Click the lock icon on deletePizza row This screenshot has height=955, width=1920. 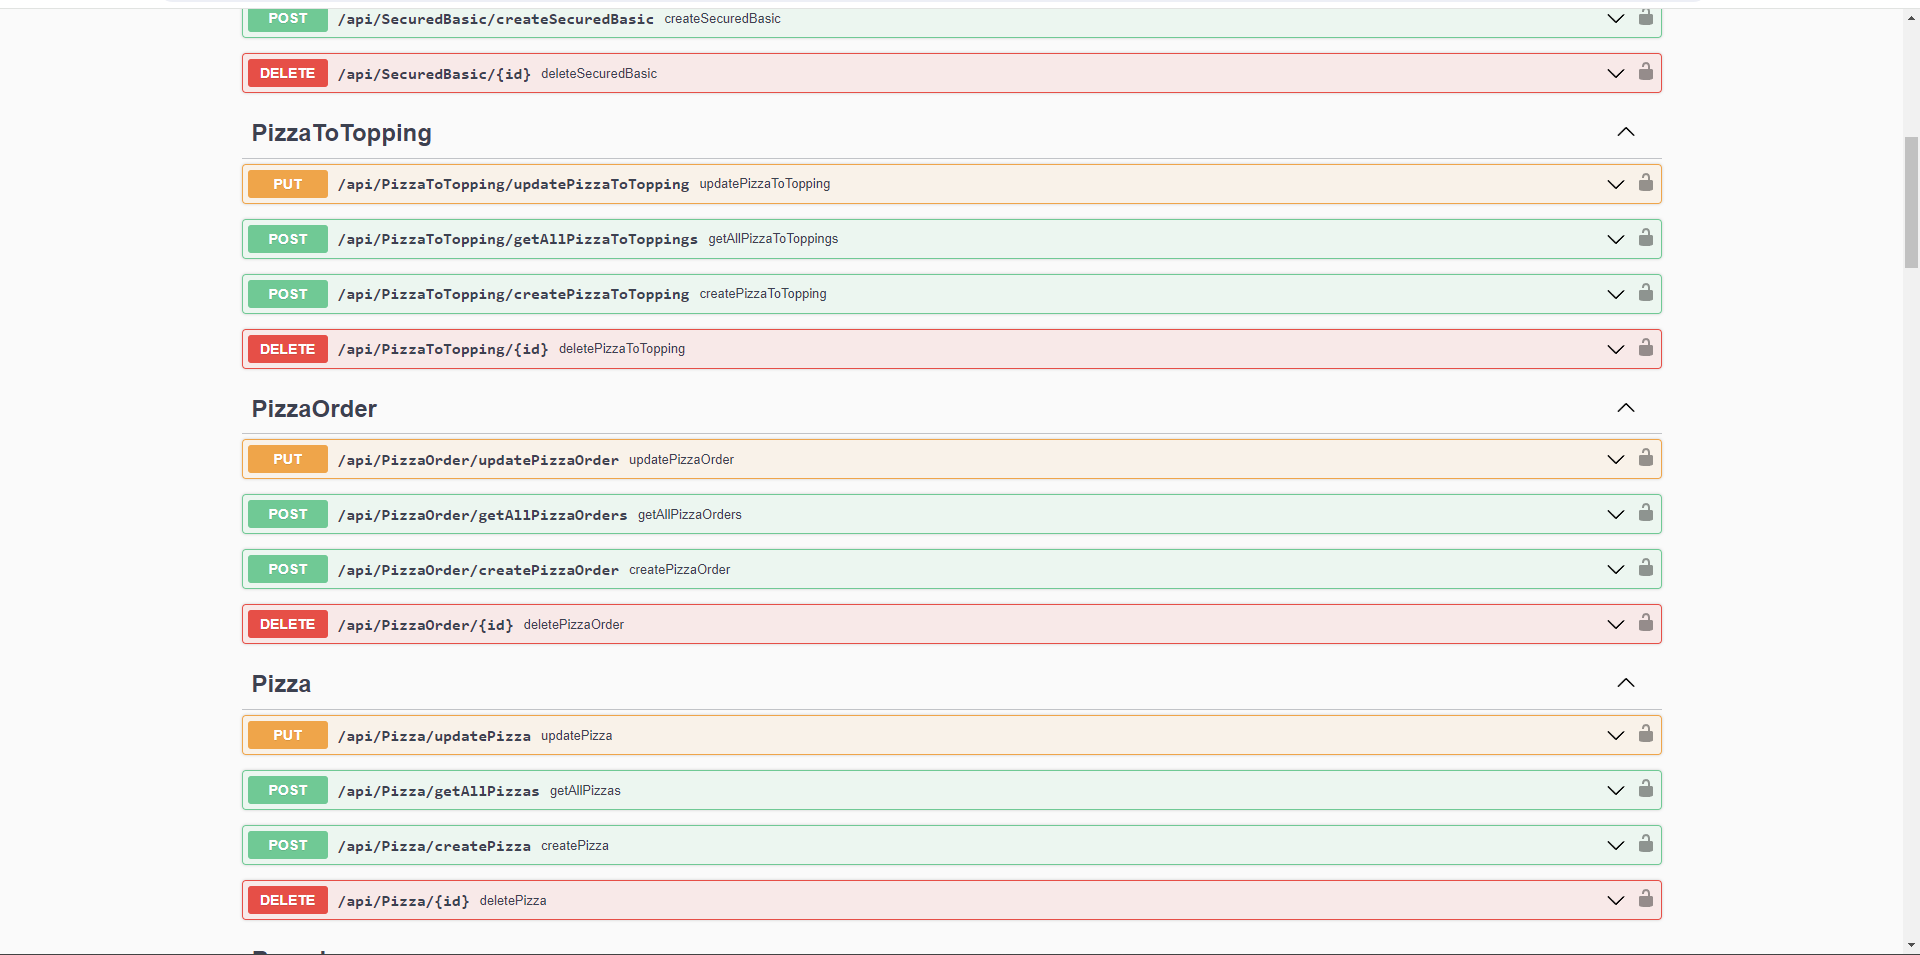1645,899
